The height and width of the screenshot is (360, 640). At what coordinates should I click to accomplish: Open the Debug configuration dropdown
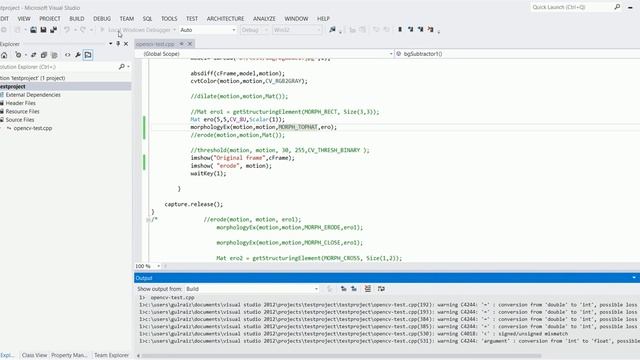pos(254,30)
